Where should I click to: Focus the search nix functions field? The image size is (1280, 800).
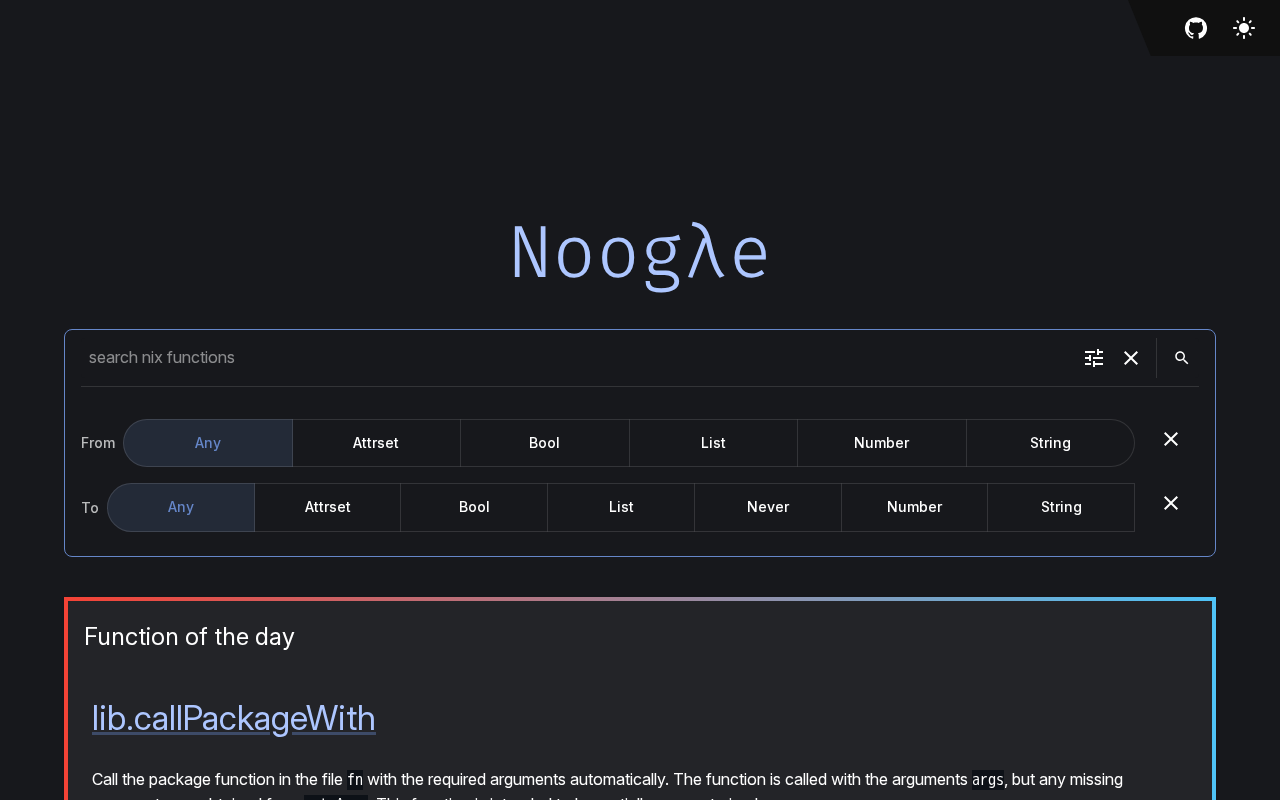point(570,358)
